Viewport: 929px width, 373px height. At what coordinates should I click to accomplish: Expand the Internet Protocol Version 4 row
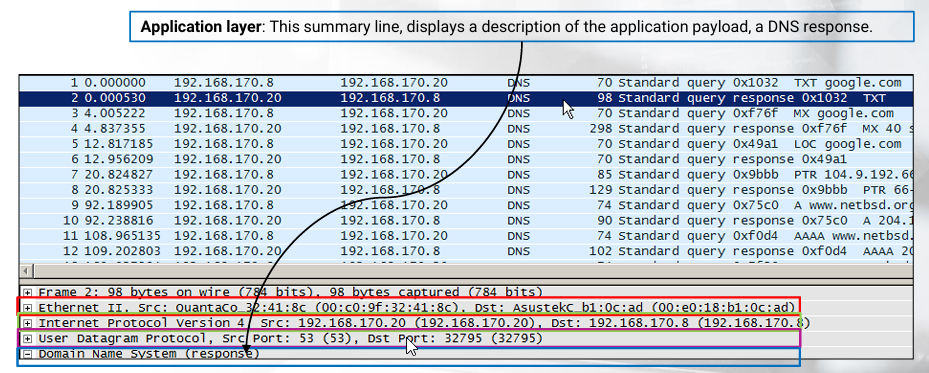tap(27, 323)
